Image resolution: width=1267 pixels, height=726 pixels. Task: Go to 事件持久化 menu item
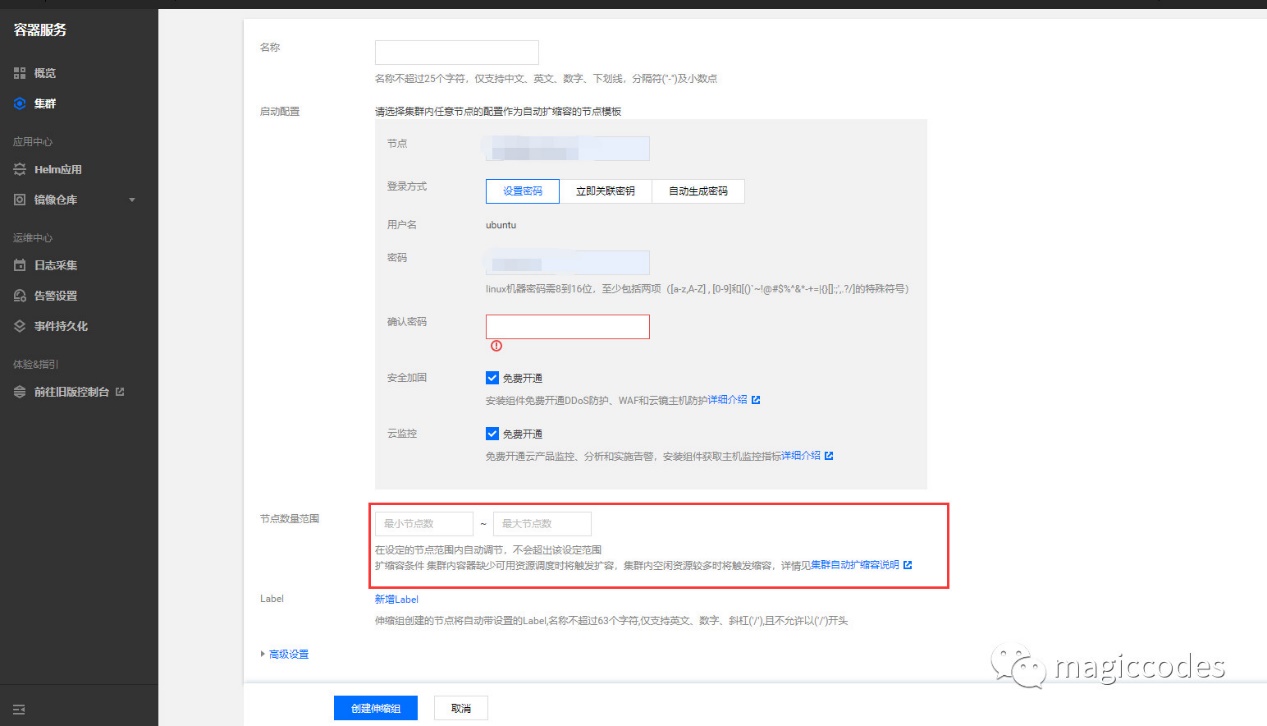pyautogui.click(x=61, y=326)
